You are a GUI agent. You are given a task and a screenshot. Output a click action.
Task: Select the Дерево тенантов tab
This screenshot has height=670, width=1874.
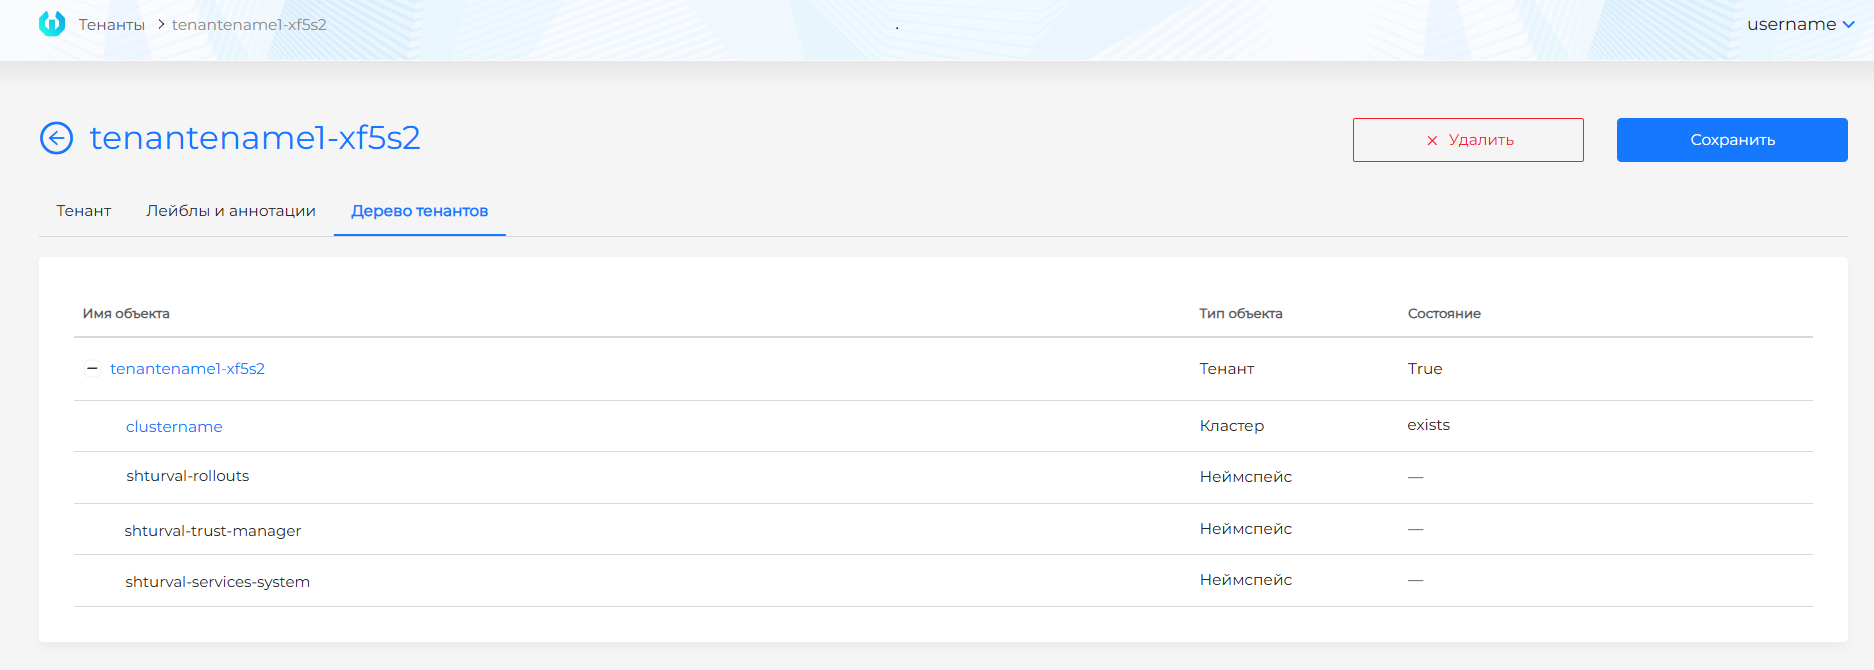pos(419,211)
